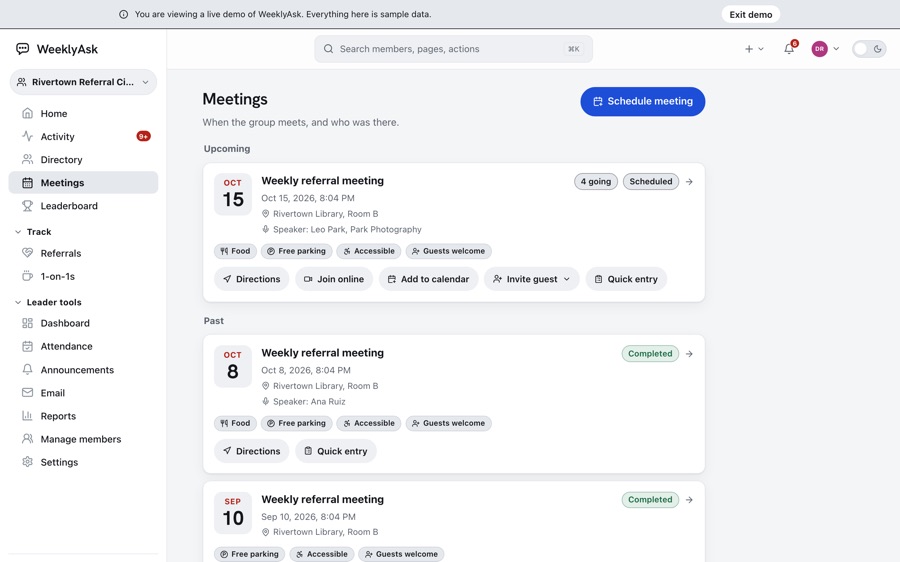Screen dimensions: 900x562
Task: Click Free parking tag on Sep 10 meeting
Action: point(249,554)
